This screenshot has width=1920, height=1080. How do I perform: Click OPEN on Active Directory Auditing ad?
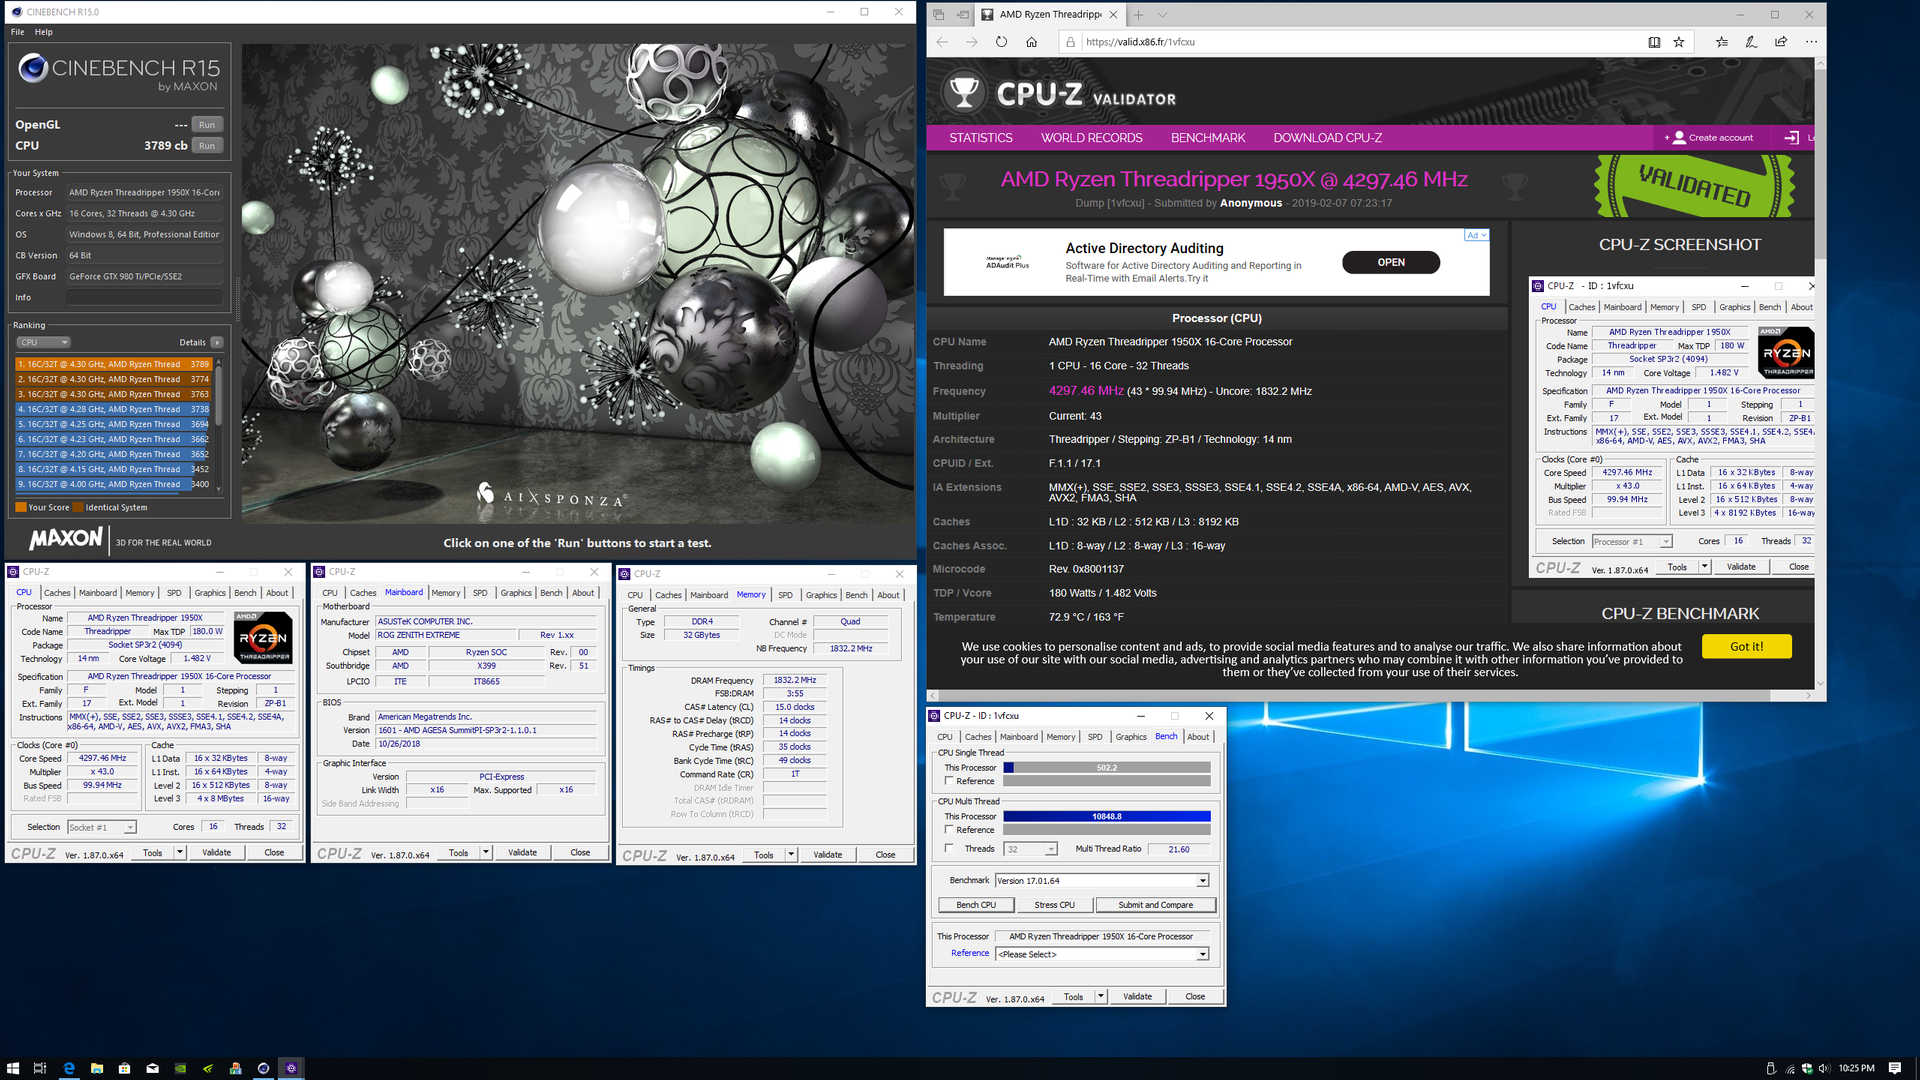pyautogui.click(x=1391, y=262)
